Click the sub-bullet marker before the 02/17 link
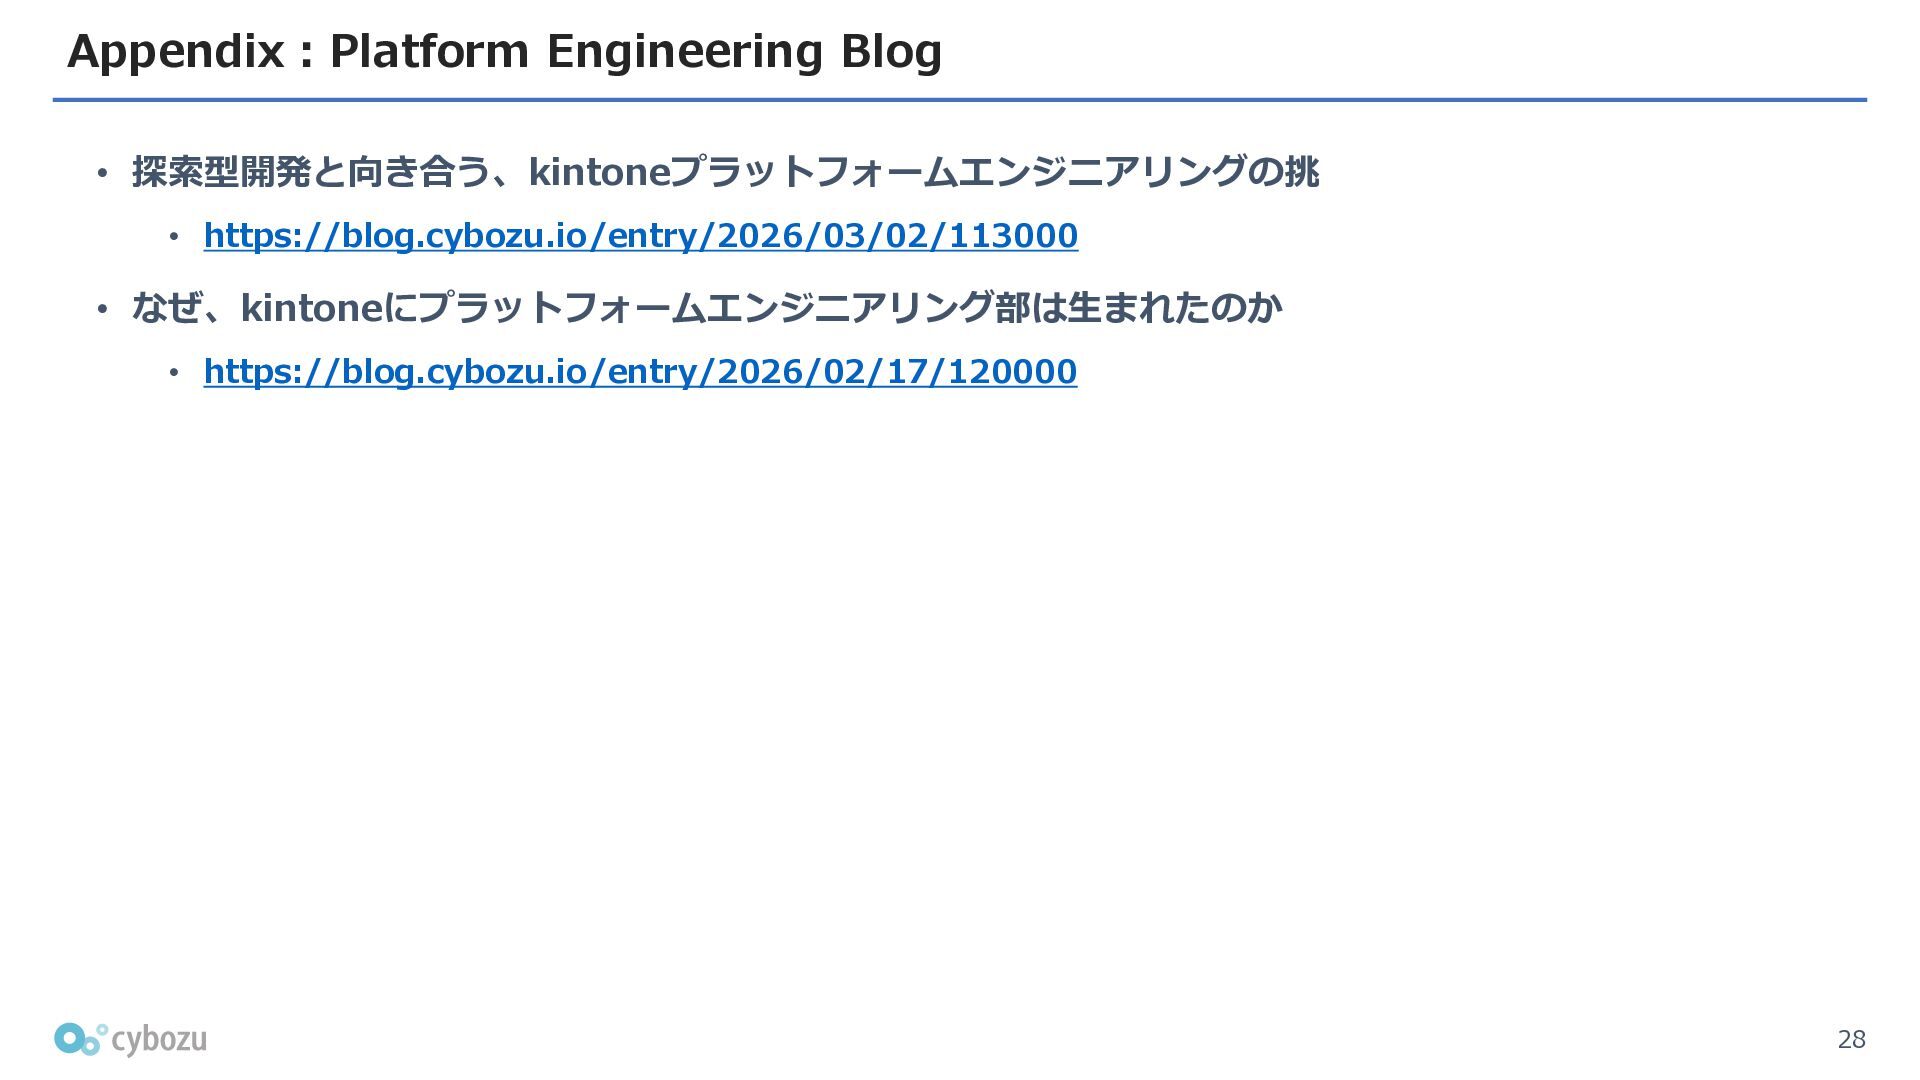Viewport: 1920px width, 1080px height. (x=173, y=373)
